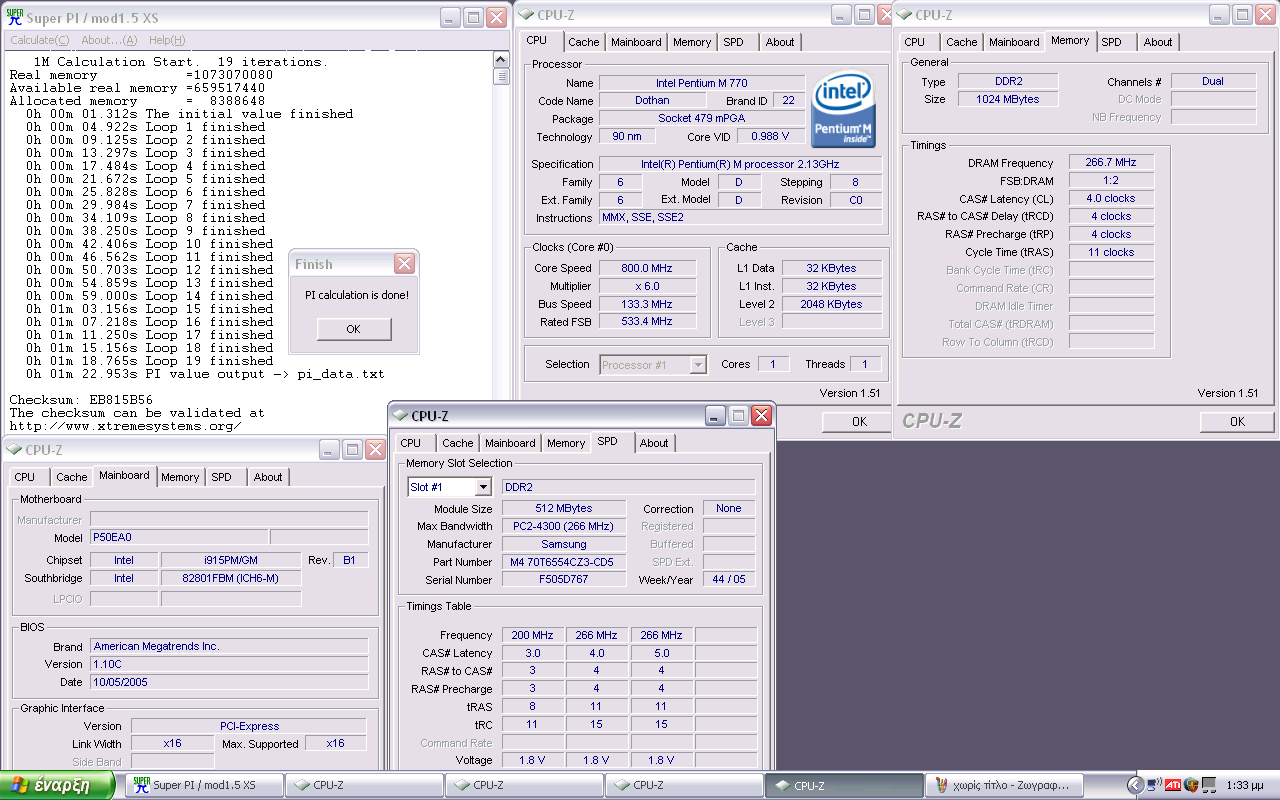
Task: Close the CPU-Z SPD window
Action: (762, 415)
